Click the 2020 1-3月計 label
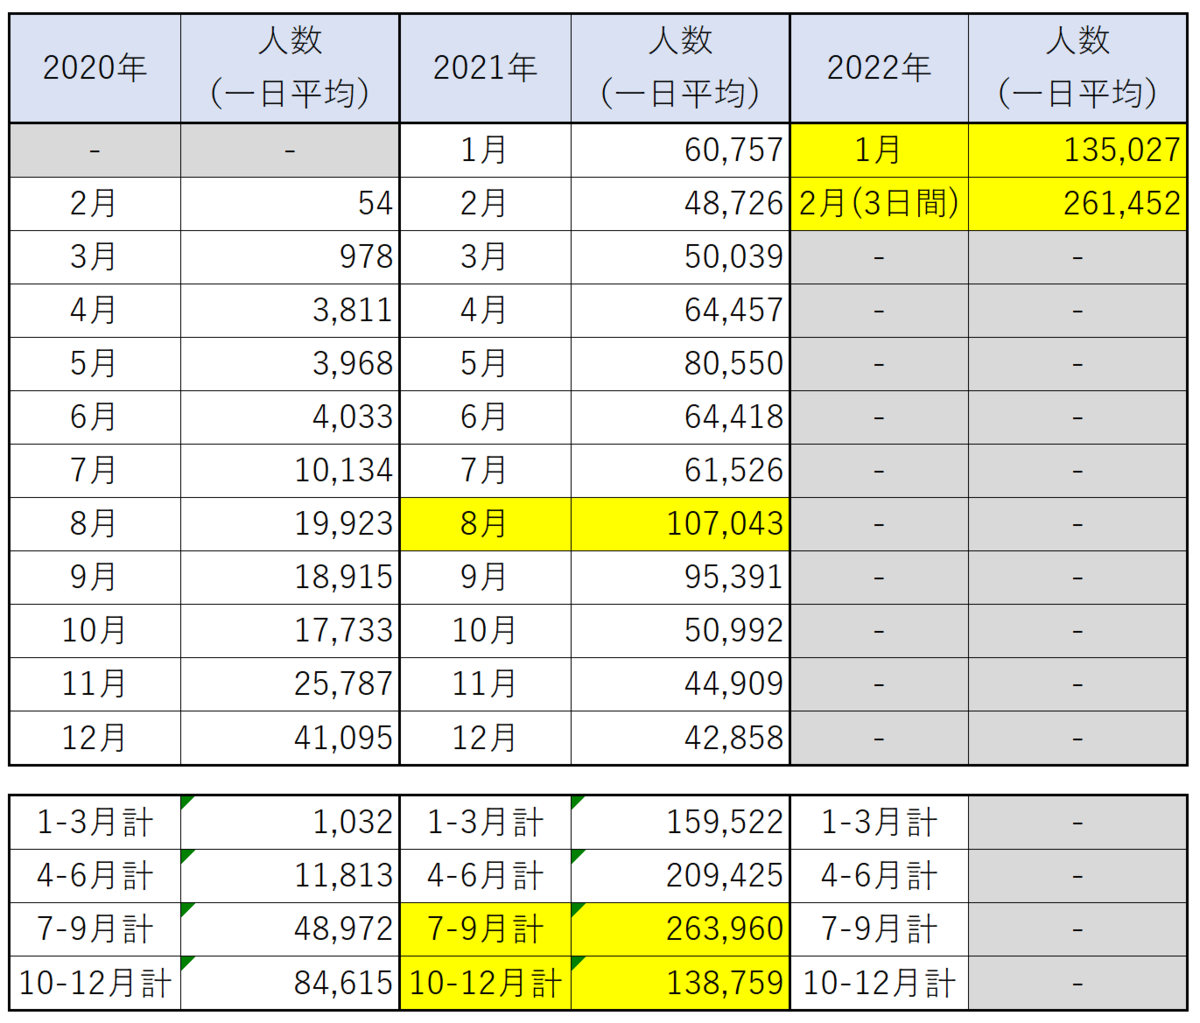 pos(95,823)
